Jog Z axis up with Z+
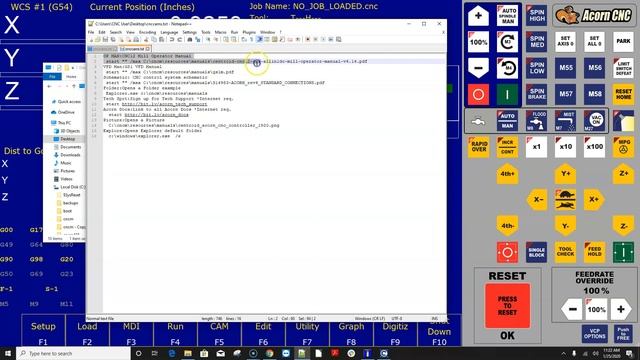Screen dimensions: 640x360 623,174
